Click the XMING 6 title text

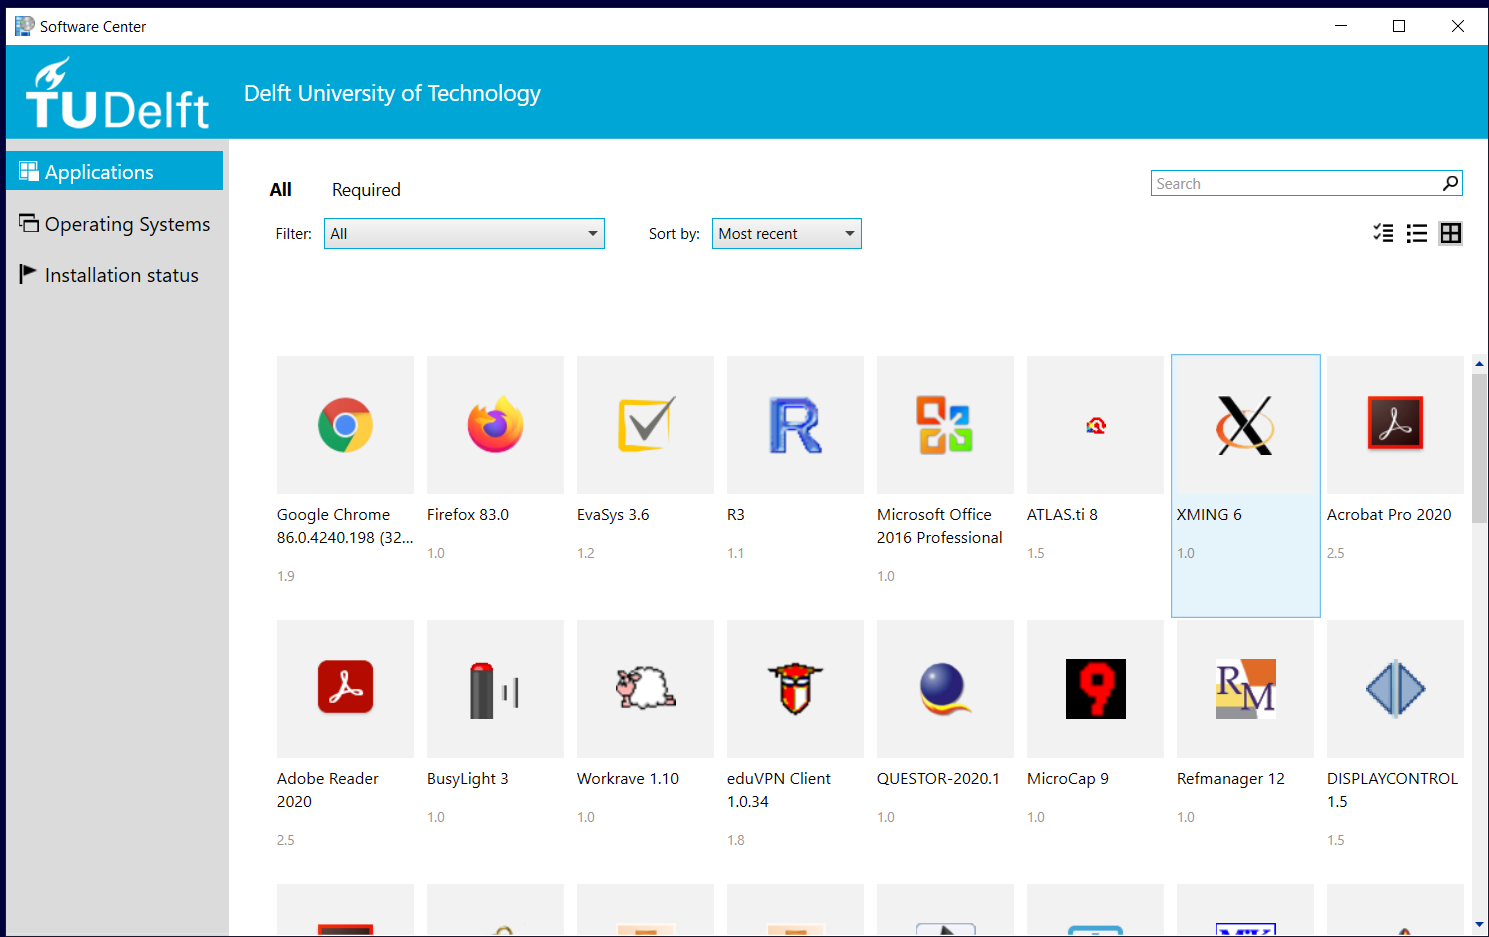[x=1209, y=514]
